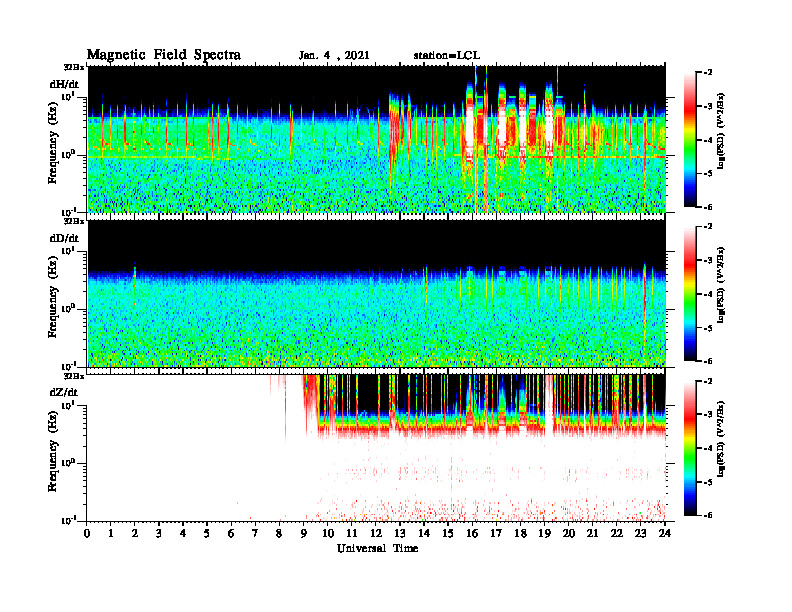The width and height of the screenshot is (792, 612).
Task: Select the "Jan. 4, 2021" date text
Action: (x=334, y=56)
